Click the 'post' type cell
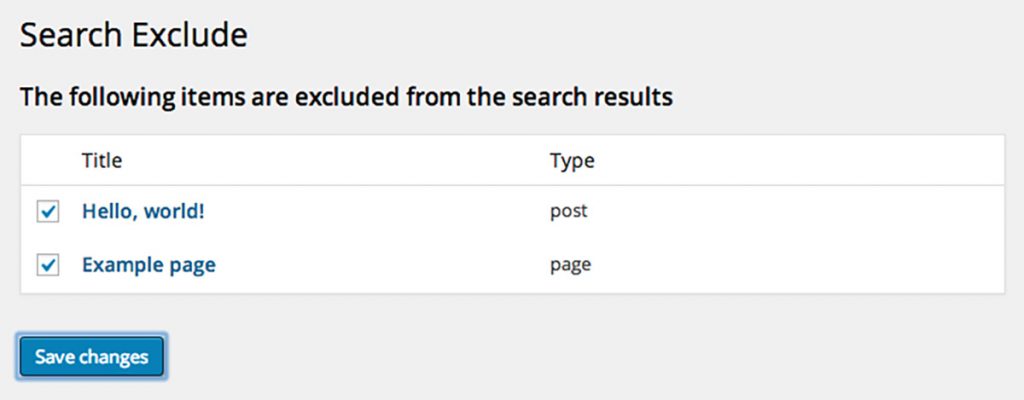Screen dimensions: 1024x400 pyautogui.click(x=568, y=212)
